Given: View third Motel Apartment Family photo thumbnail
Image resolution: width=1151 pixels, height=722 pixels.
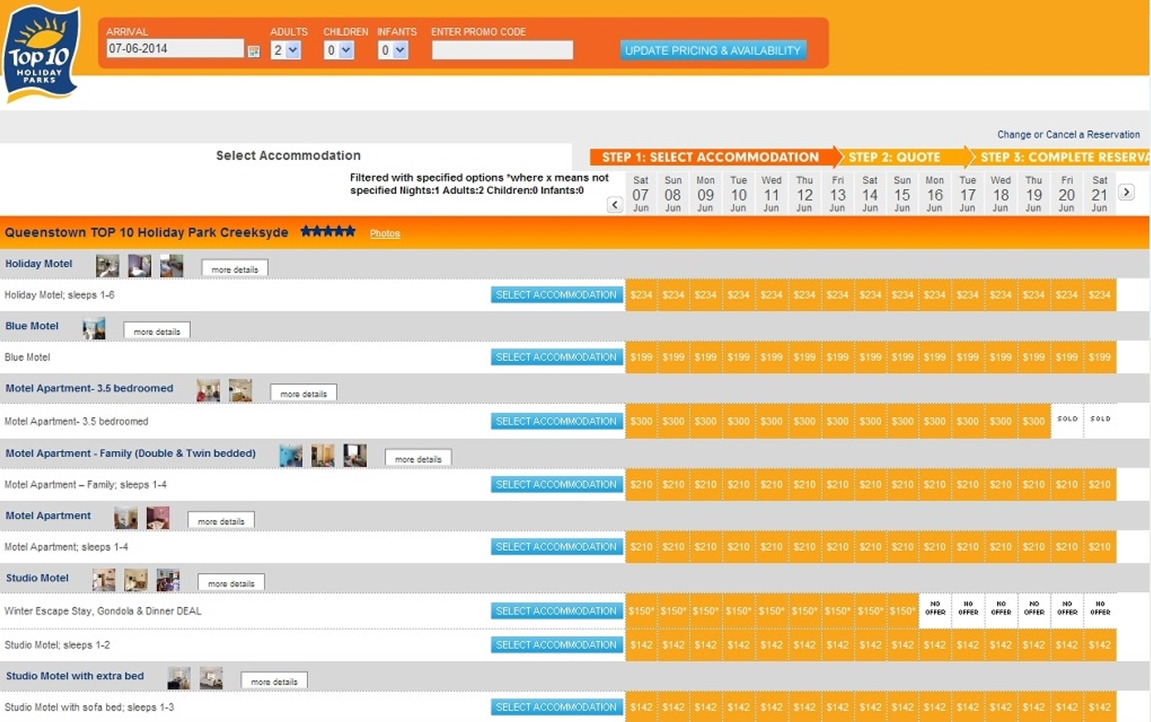Looking at the screenshot, I should coord(355,456).
